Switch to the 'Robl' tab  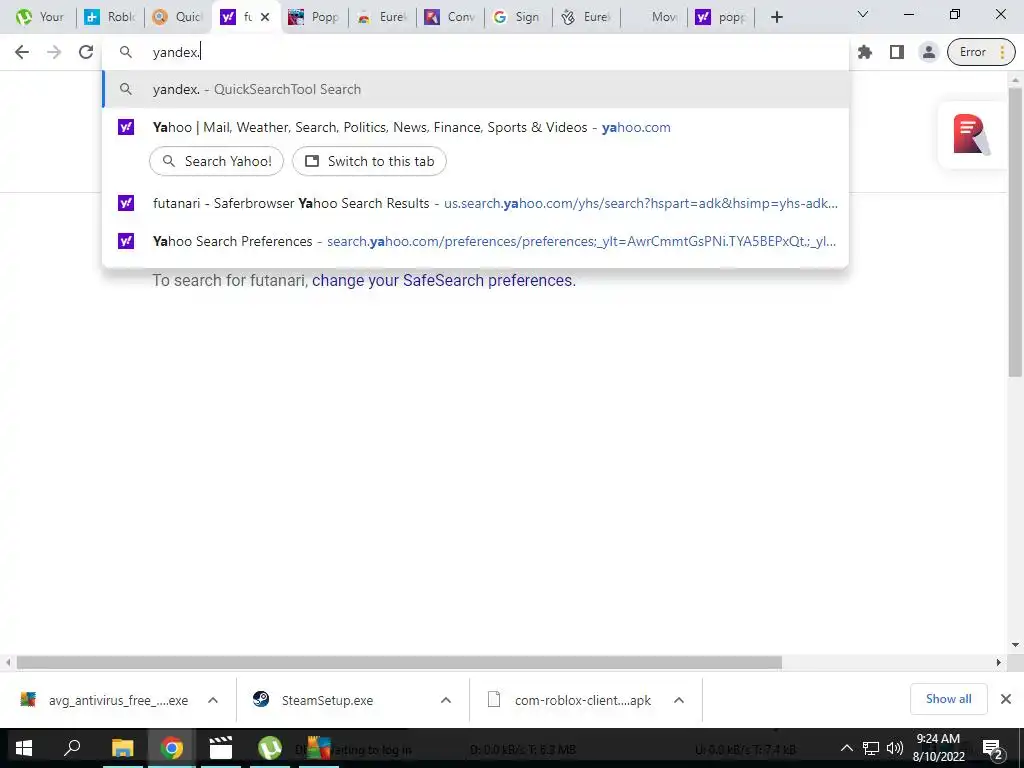pos(110,17)
